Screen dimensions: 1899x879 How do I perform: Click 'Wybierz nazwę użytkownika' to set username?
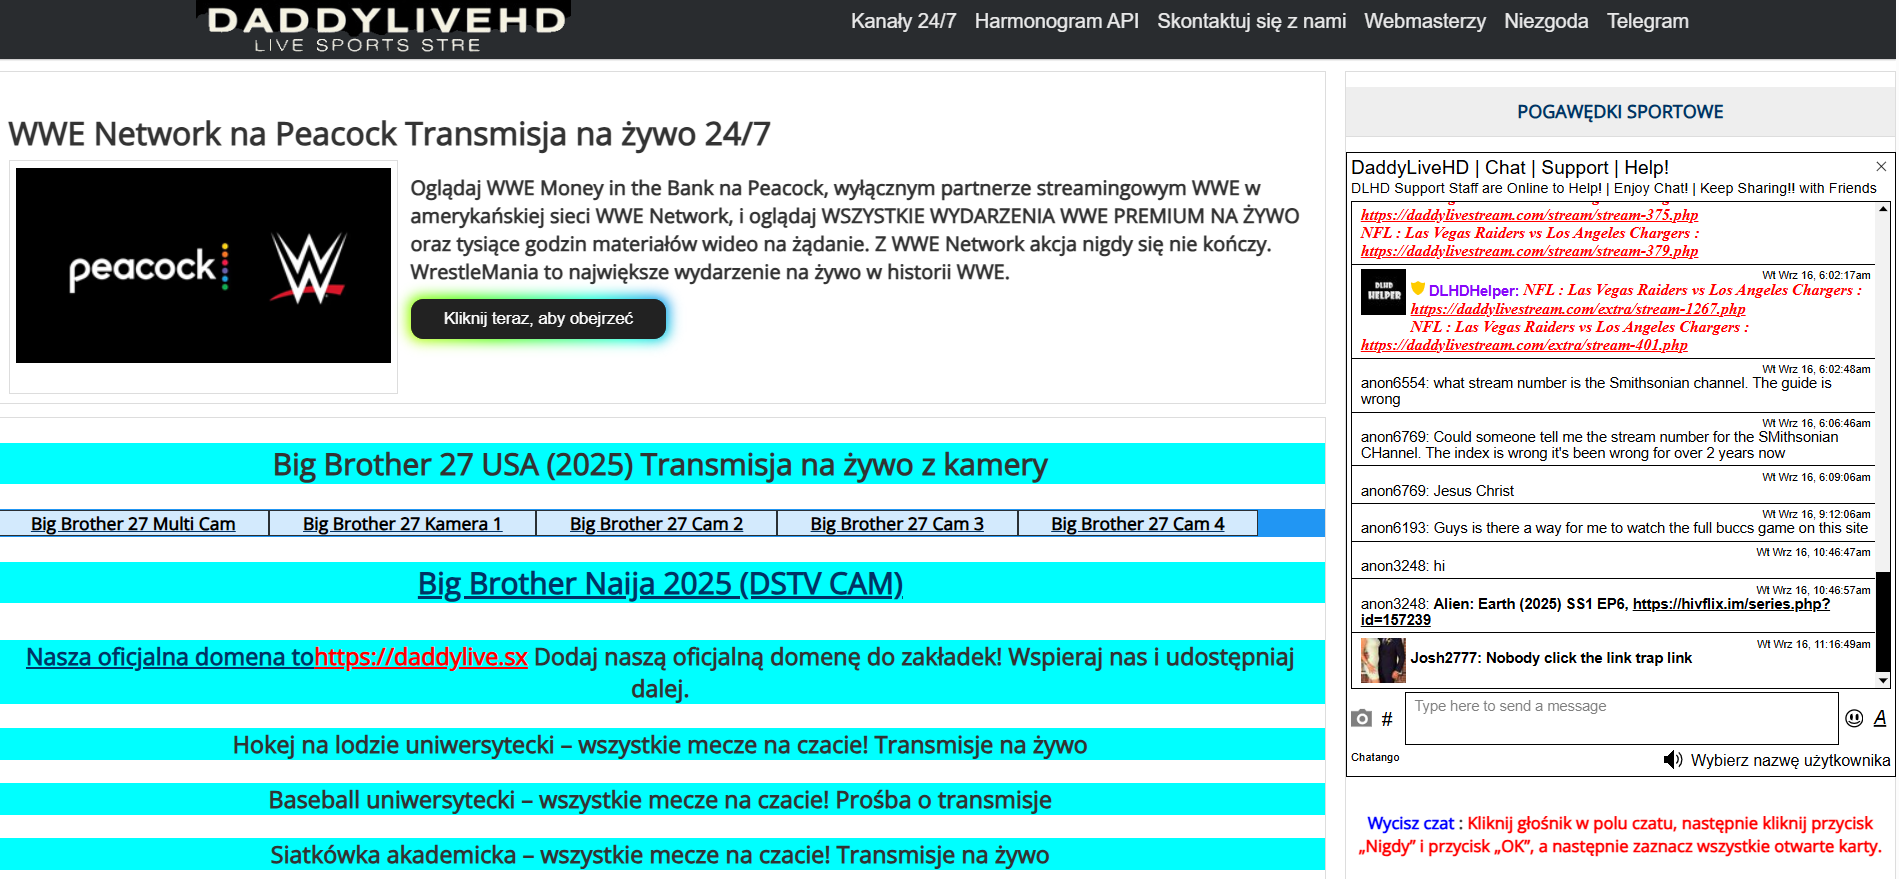point(1790,760)
